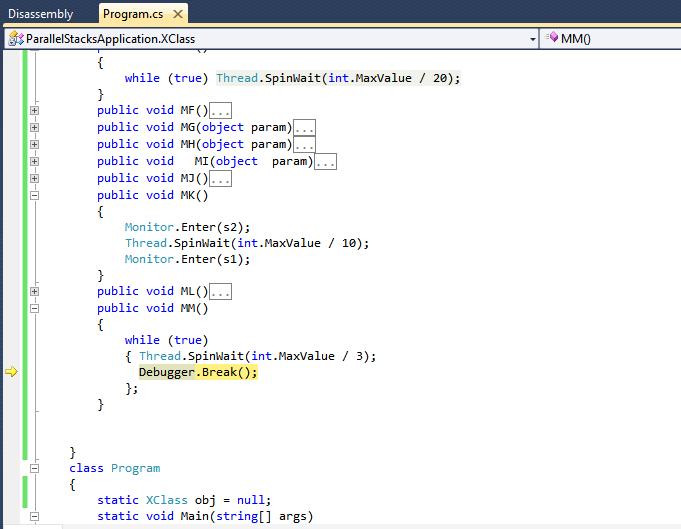Expand the MH(object param) method outline
The width and height of the screenshot is (681, 529).
coord(34,144)
